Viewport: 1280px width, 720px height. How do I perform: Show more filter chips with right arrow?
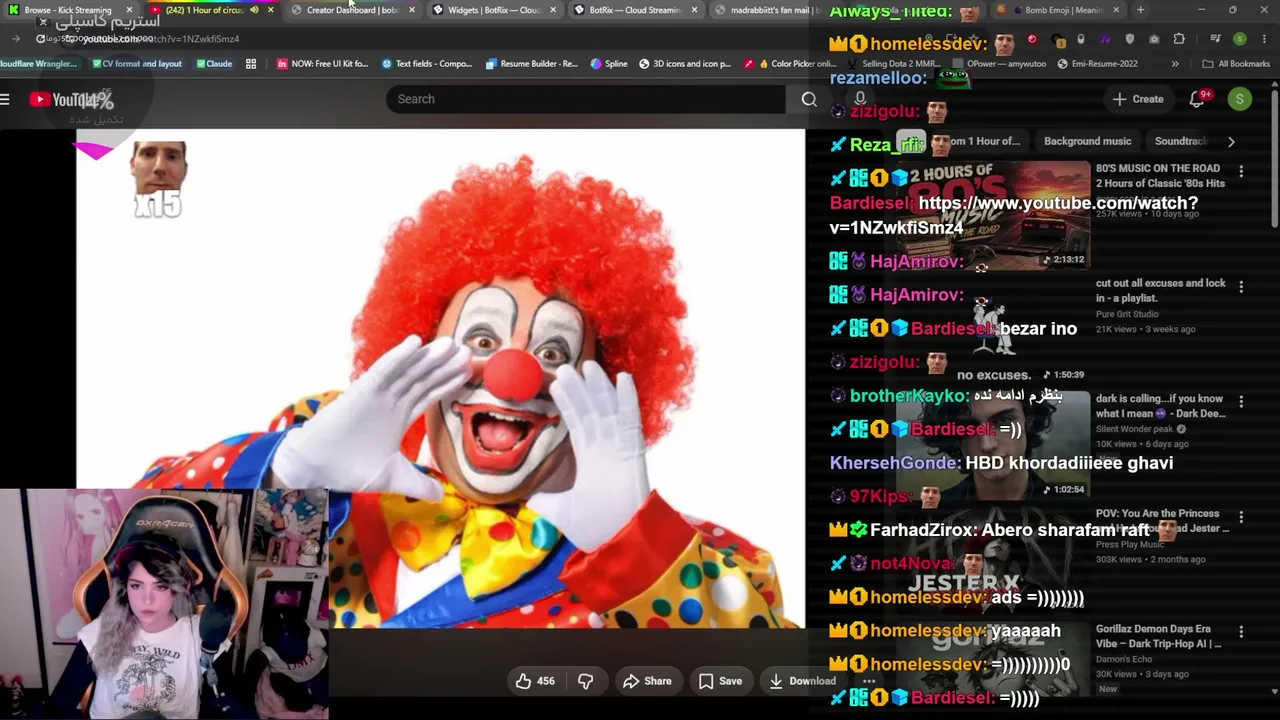(1231, 142)
